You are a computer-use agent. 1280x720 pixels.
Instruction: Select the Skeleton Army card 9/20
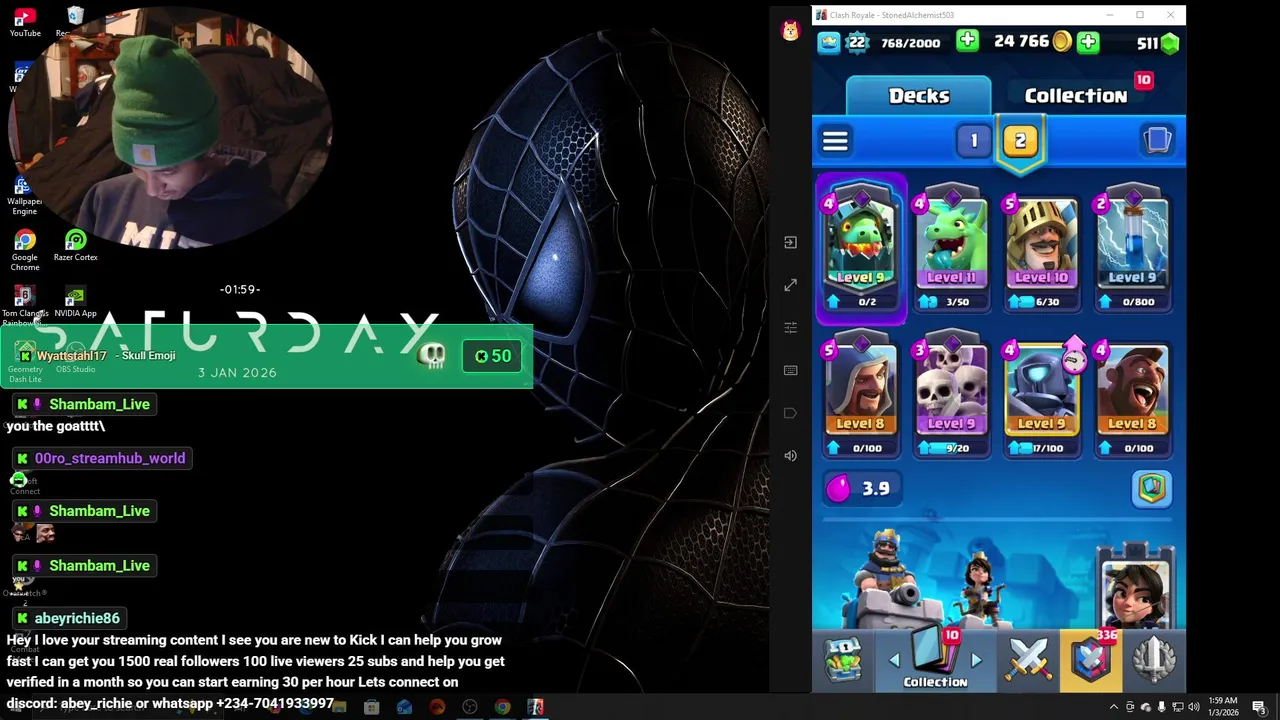click(952, 396)
